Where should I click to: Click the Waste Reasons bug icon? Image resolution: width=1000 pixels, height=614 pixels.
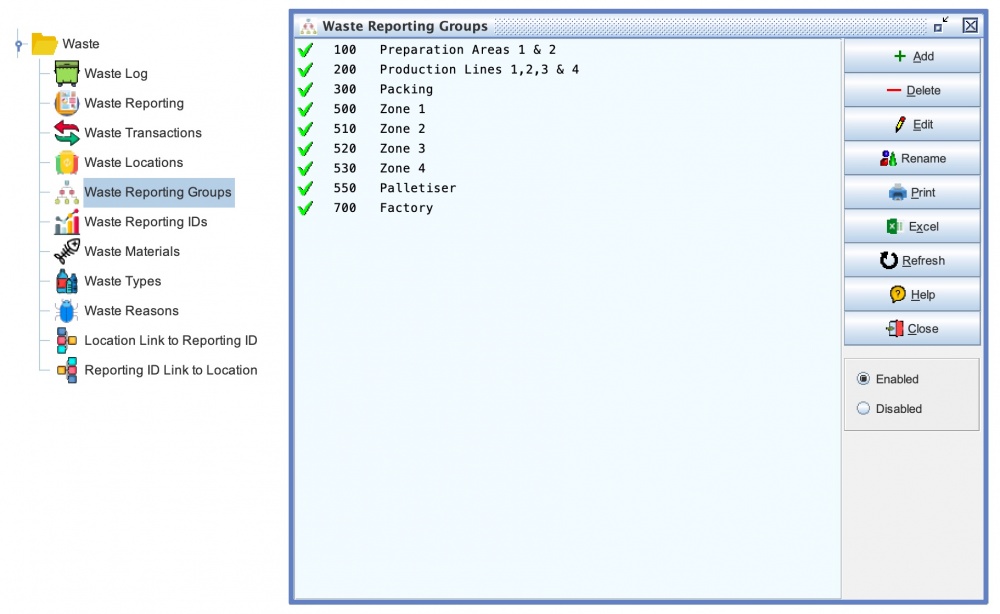coord(67,311)
